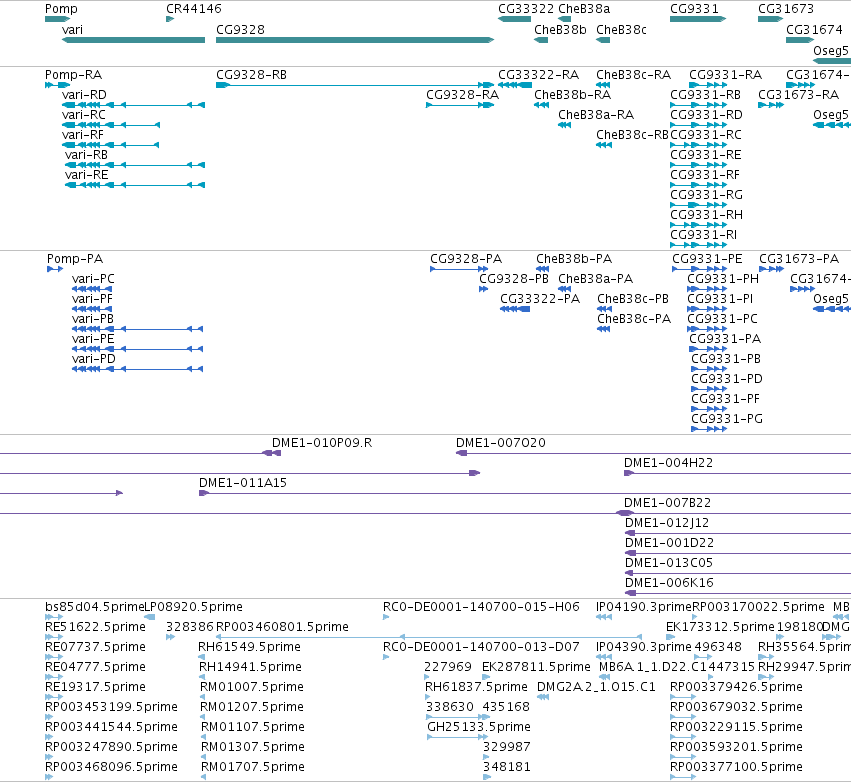Select the CG9331-RG transcript
Viewport: 851px width, 782px height.
[698, 205]
